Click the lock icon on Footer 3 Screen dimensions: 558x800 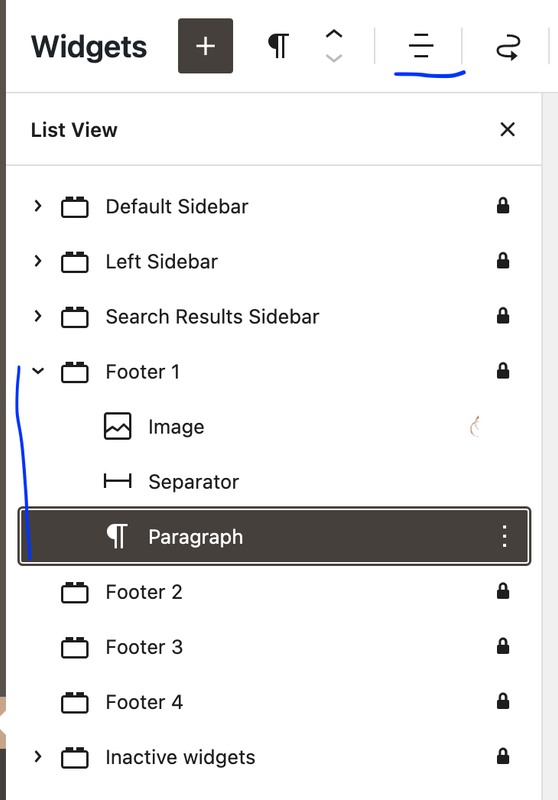point(503,646)
